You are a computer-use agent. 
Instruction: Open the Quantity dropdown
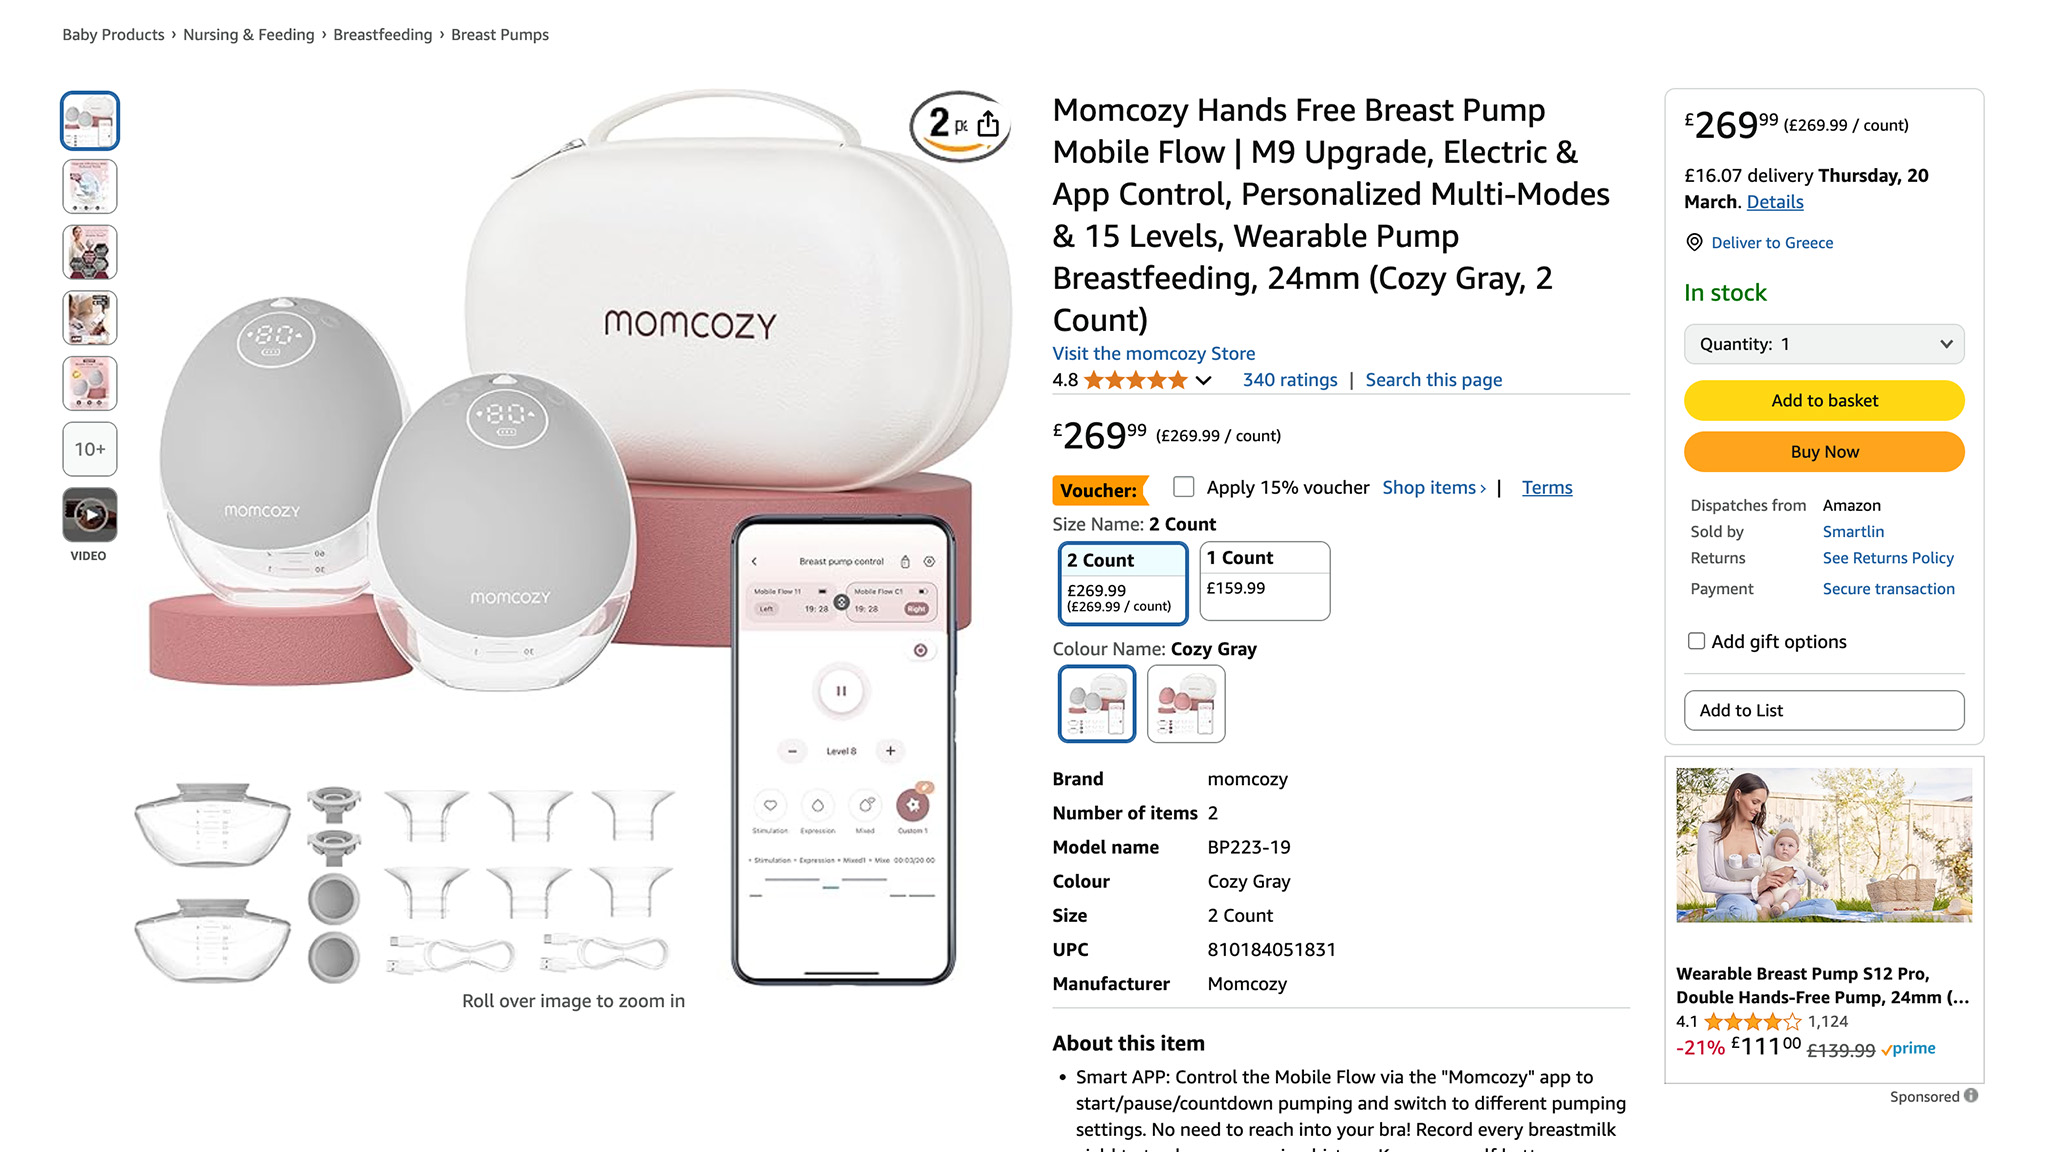point(1824,344)
